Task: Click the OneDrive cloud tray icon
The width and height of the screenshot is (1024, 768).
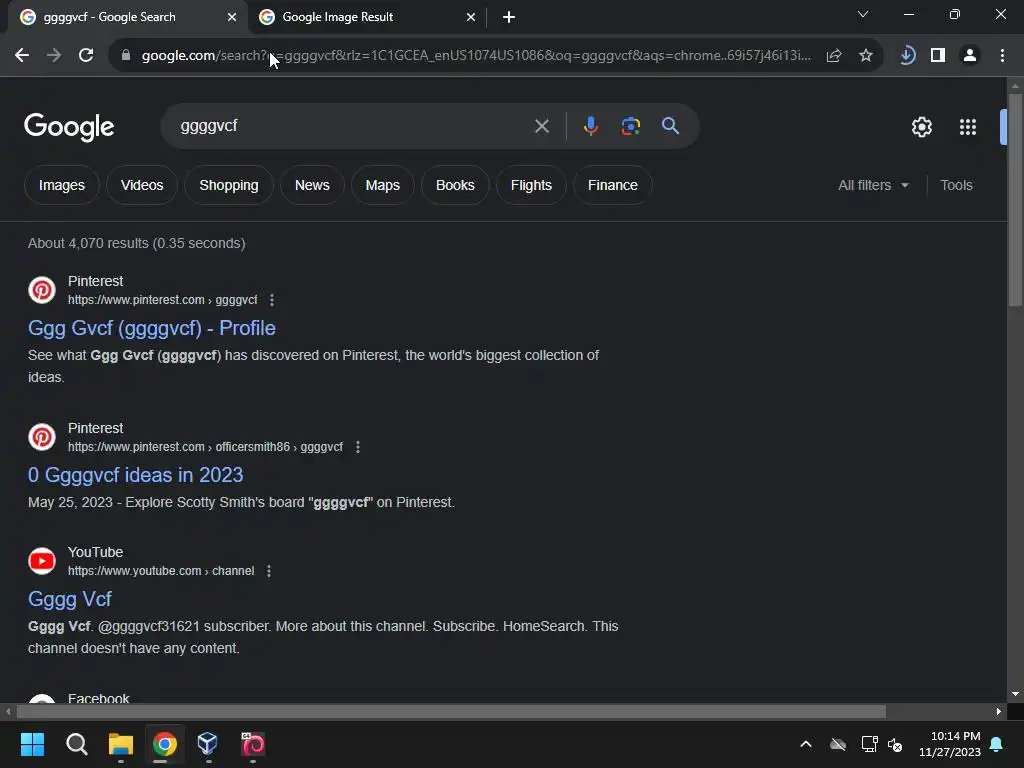Action: tap(838, 744)
